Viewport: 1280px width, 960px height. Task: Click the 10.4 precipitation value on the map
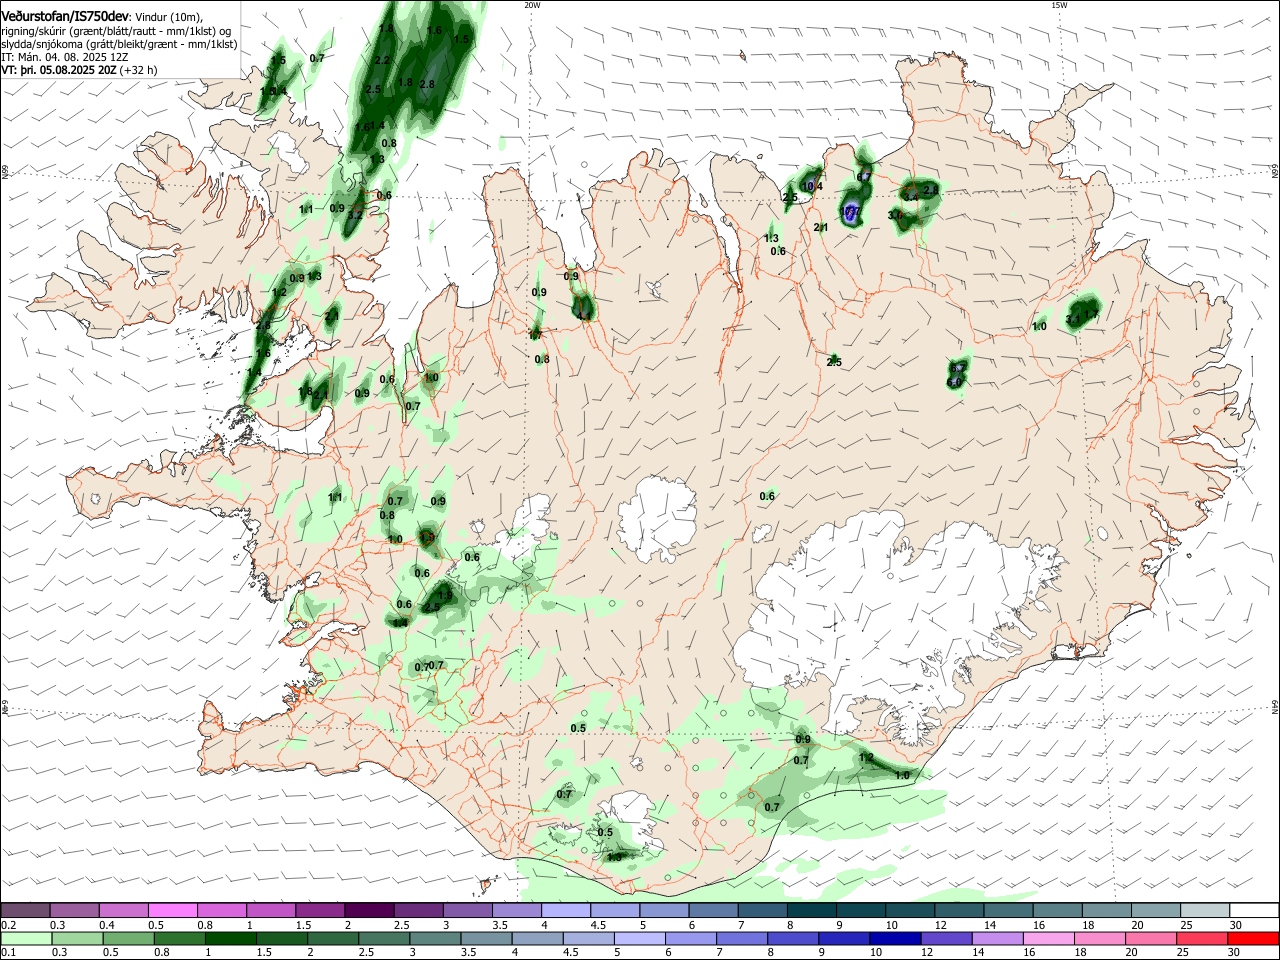coord(813,186)
